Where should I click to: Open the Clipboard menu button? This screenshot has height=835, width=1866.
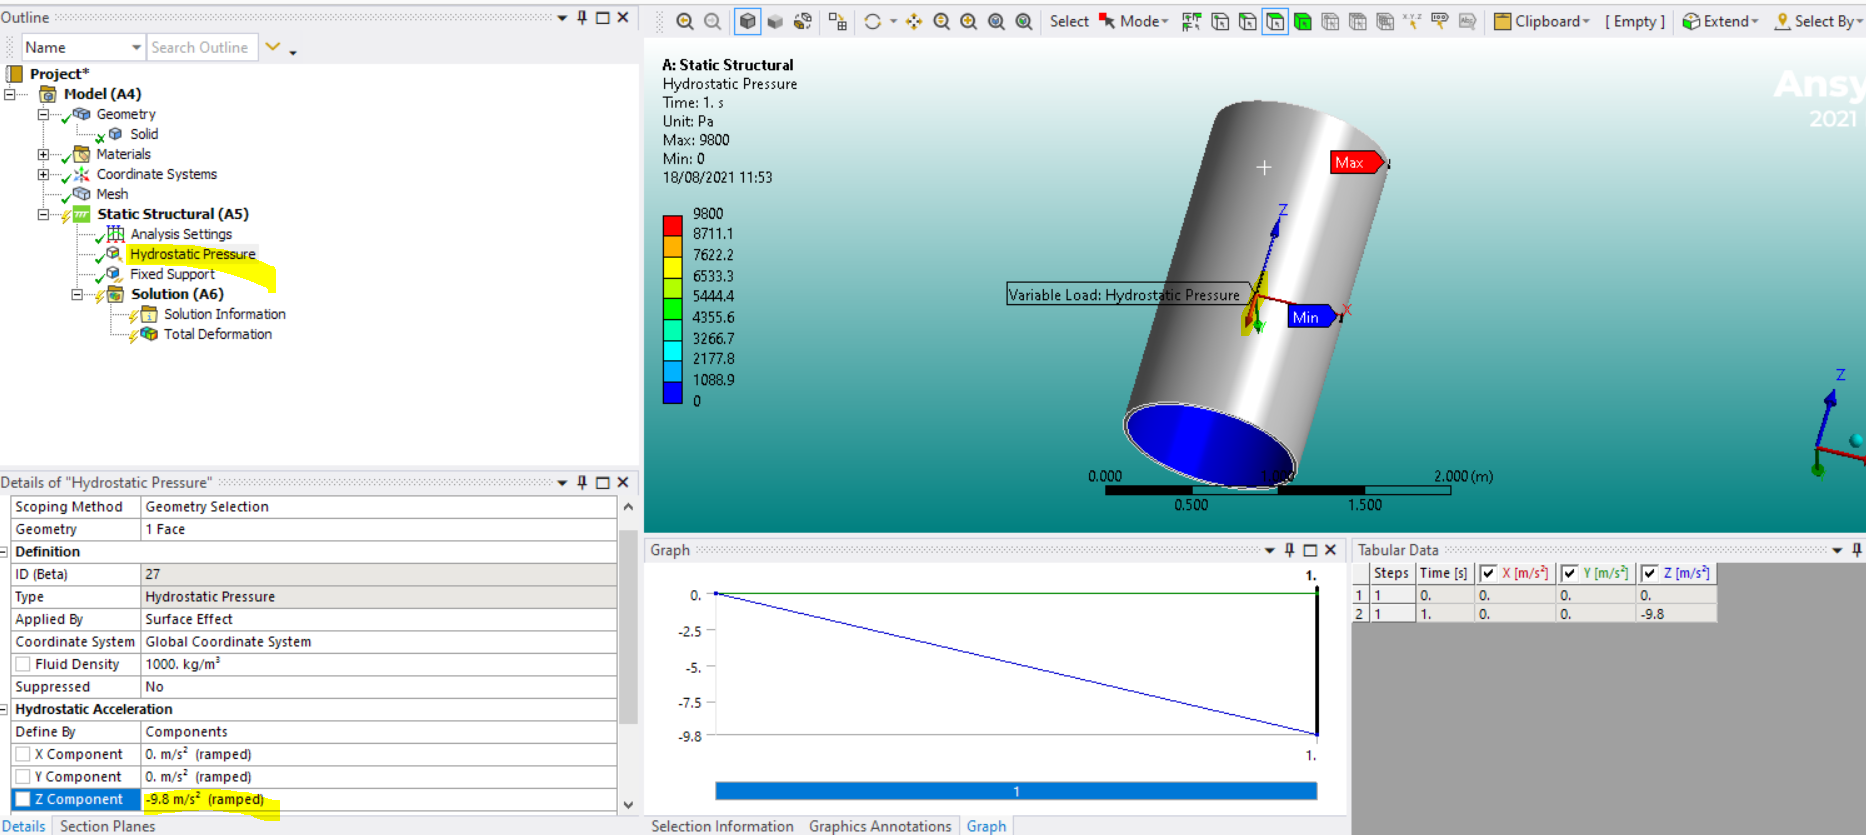pos(1540,21)
